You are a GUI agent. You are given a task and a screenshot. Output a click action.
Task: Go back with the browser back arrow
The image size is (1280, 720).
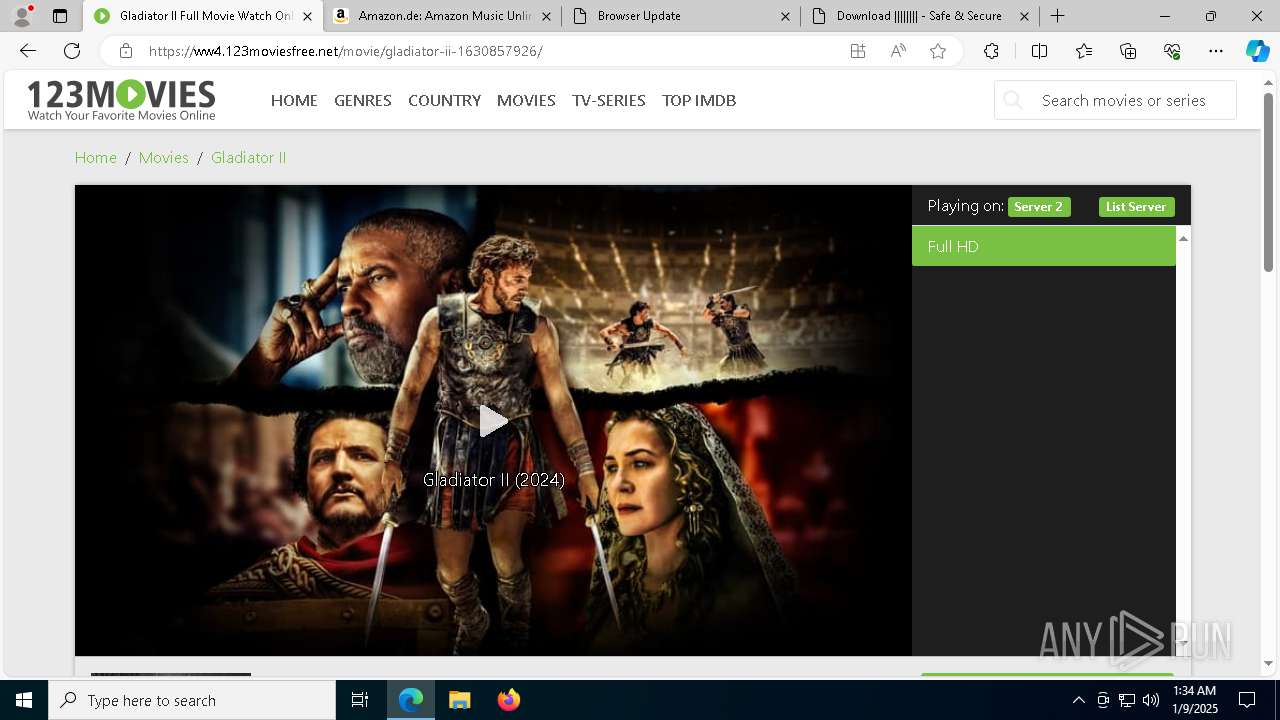[28, 51]
